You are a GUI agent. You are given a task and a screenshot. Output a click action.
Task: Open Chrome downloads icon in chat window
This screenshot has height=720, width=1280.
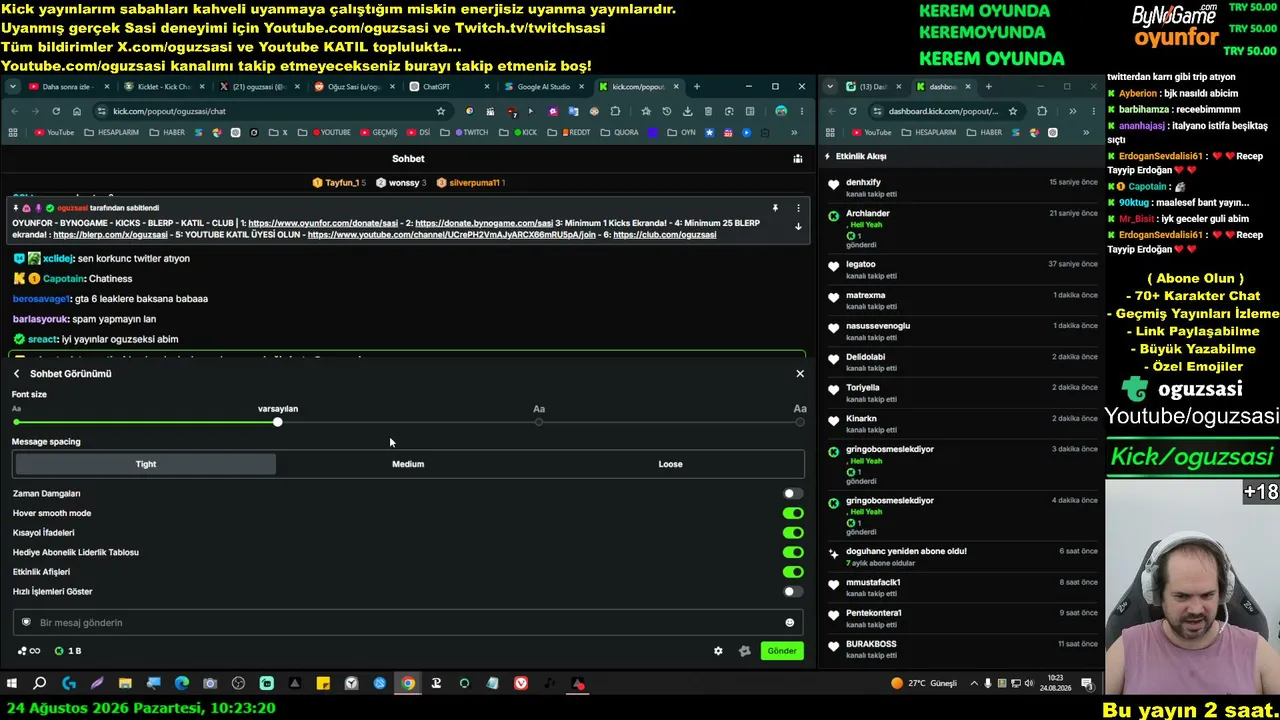pyautogui.click(x=687, y=111)
